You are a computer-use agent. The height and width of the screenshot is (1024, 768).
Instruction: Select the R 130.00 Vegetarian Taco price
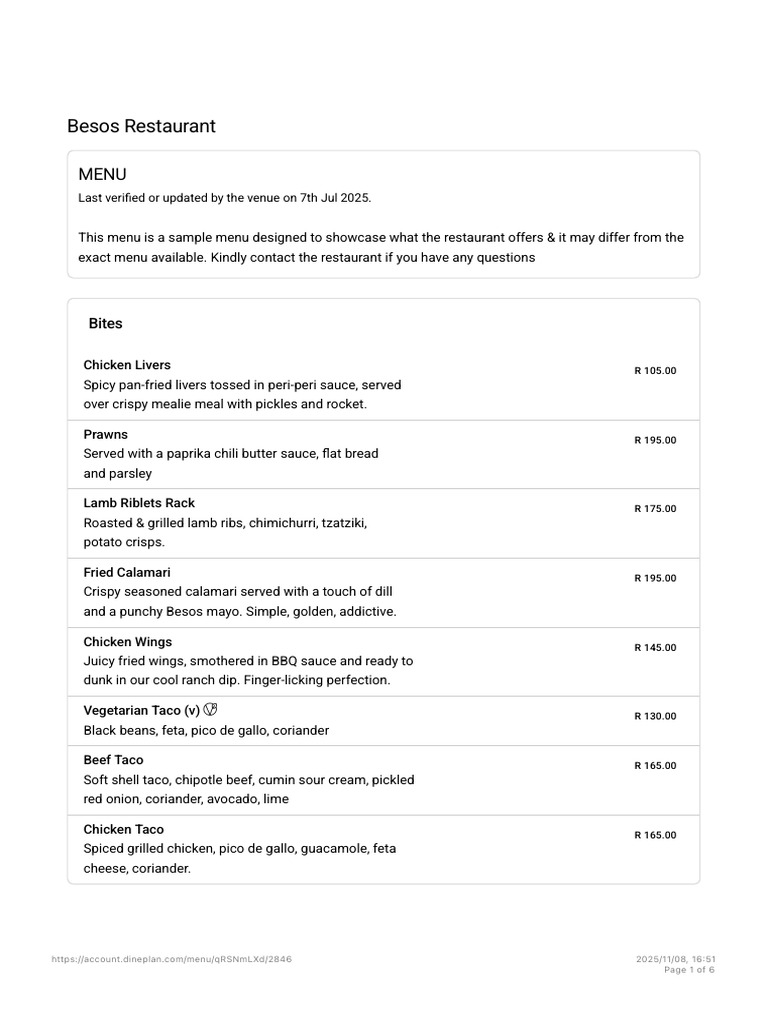pyautogui.click(x=655, y=716)
